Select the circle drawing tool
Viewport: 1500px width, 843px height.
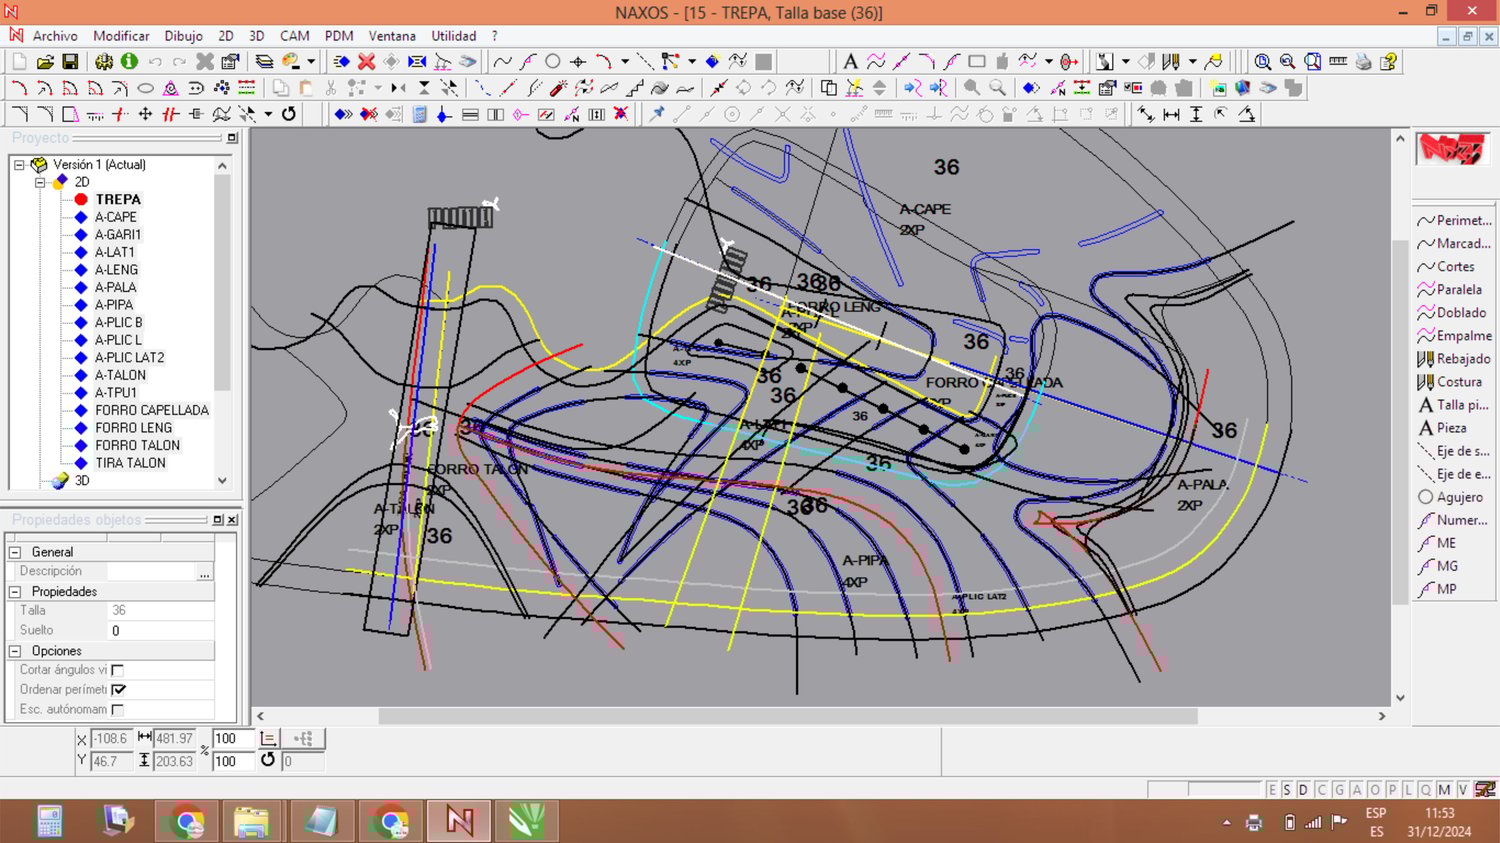(552, 62)
